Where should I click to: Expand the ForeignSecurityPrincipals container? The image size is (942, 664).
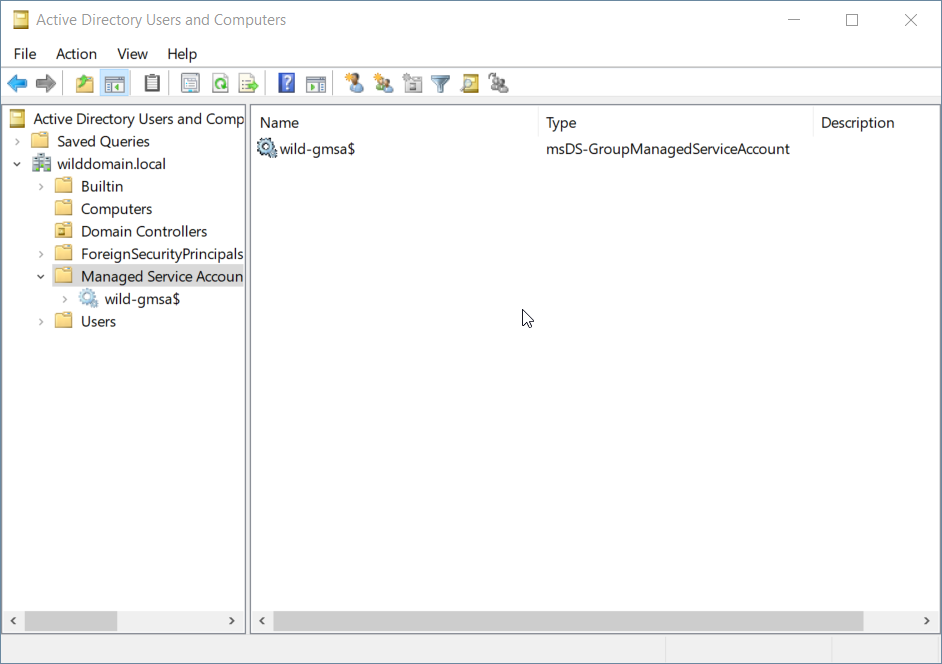click(41, 254)
